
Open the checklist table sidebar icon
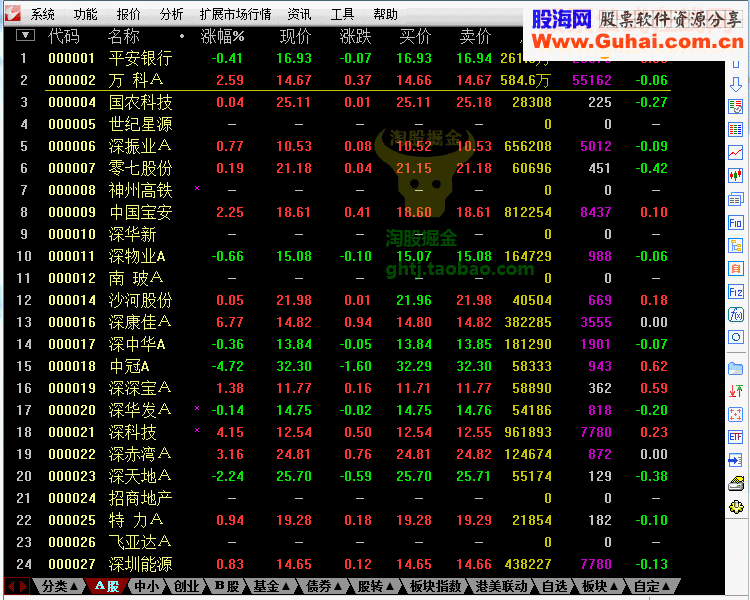pos(736,107)
